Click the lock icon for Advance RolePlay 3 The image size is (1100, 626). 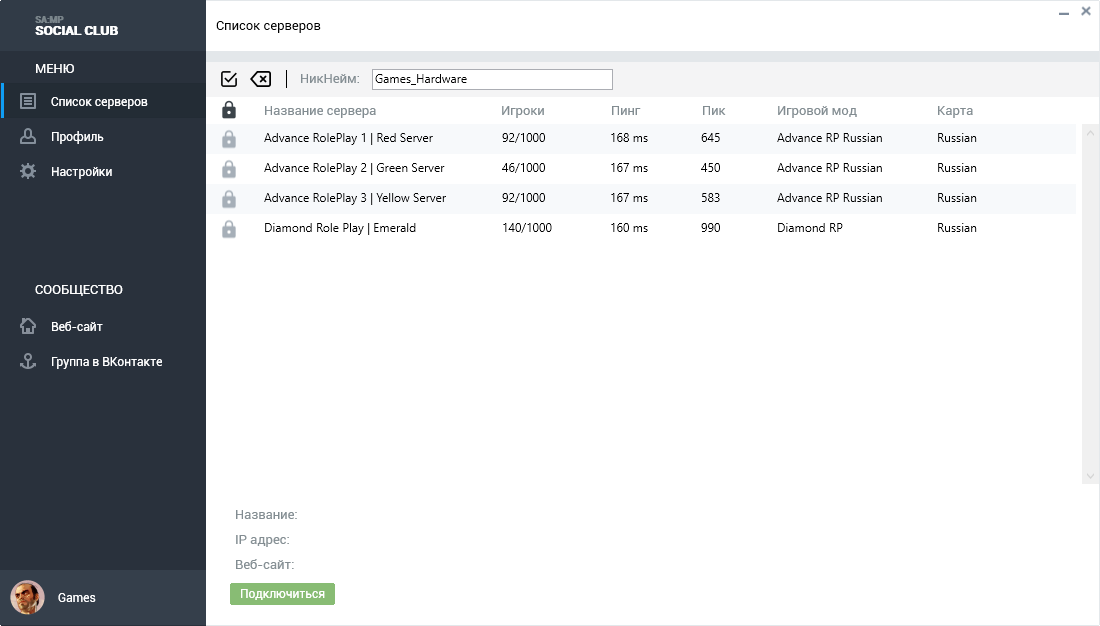coord(229,199)
